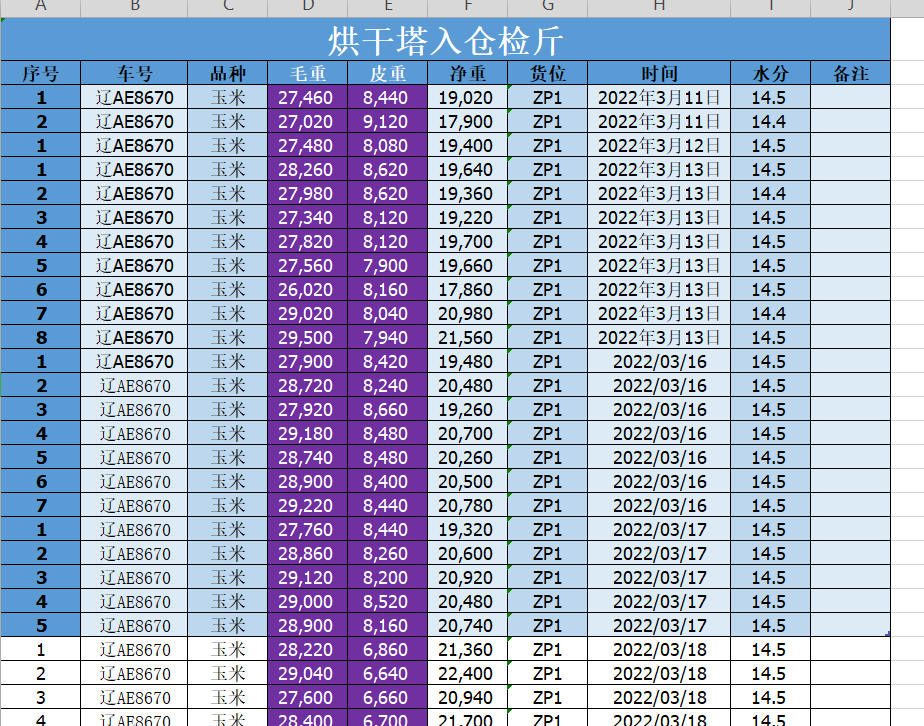The width and height of the screenshot is (924, 726).
Task: Click gross weight cell 29,180
Action: point(308,434)
